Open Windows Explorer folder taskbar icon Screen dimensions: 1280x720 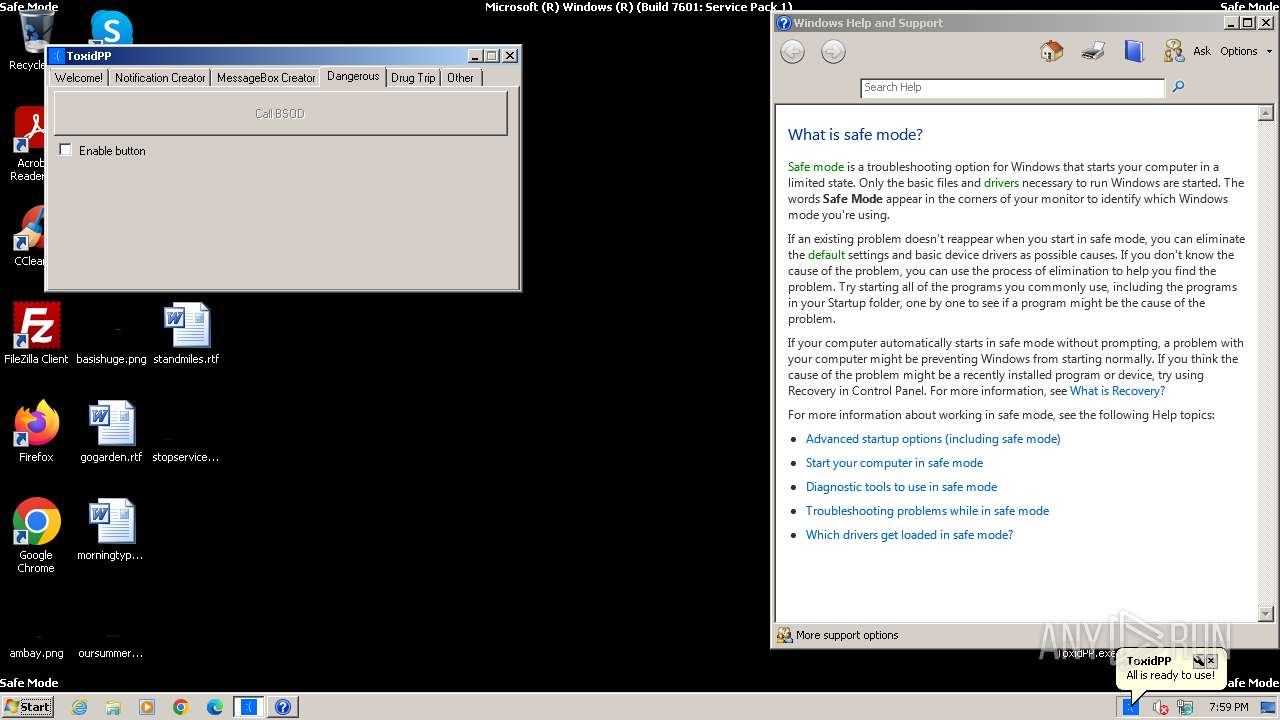coord(113,707)
